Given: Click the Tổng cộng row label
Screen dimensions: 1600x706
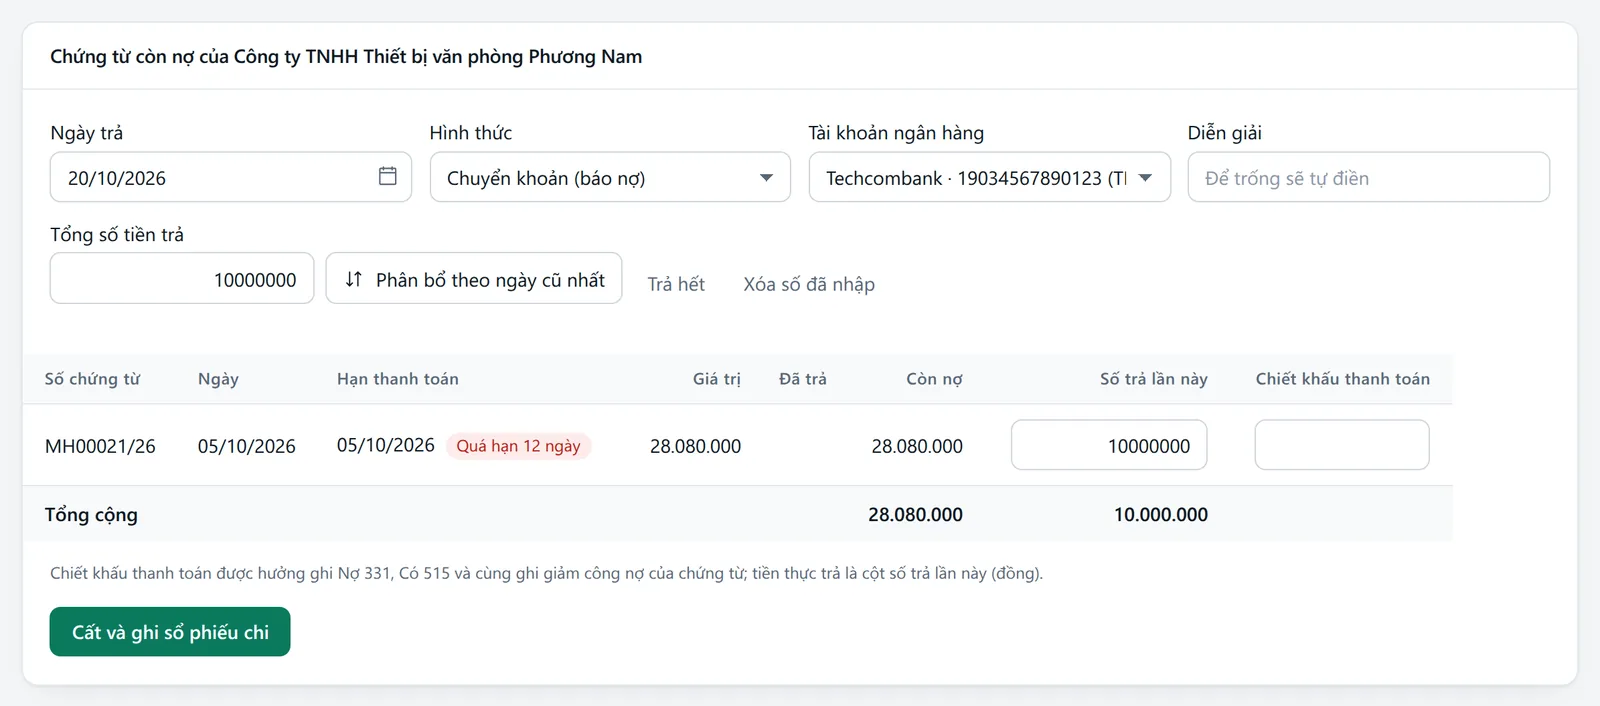Looking at the screenshot, I should click(x=91, y=515).
